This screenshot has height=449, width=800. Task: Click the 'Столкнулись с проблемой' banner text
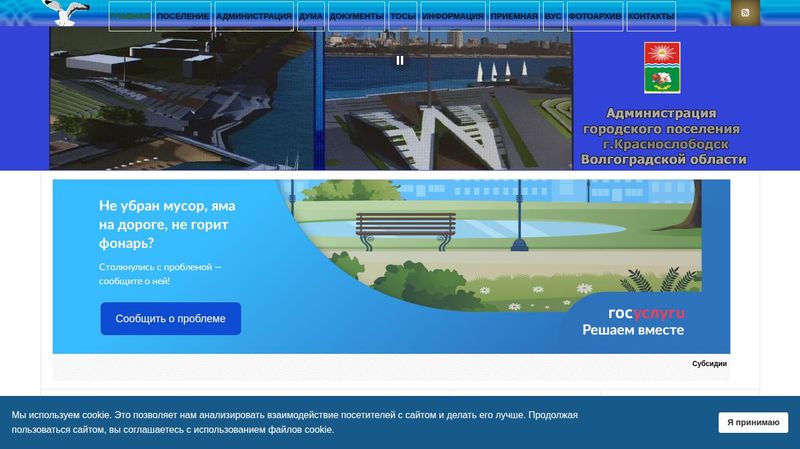pos(160,274)
